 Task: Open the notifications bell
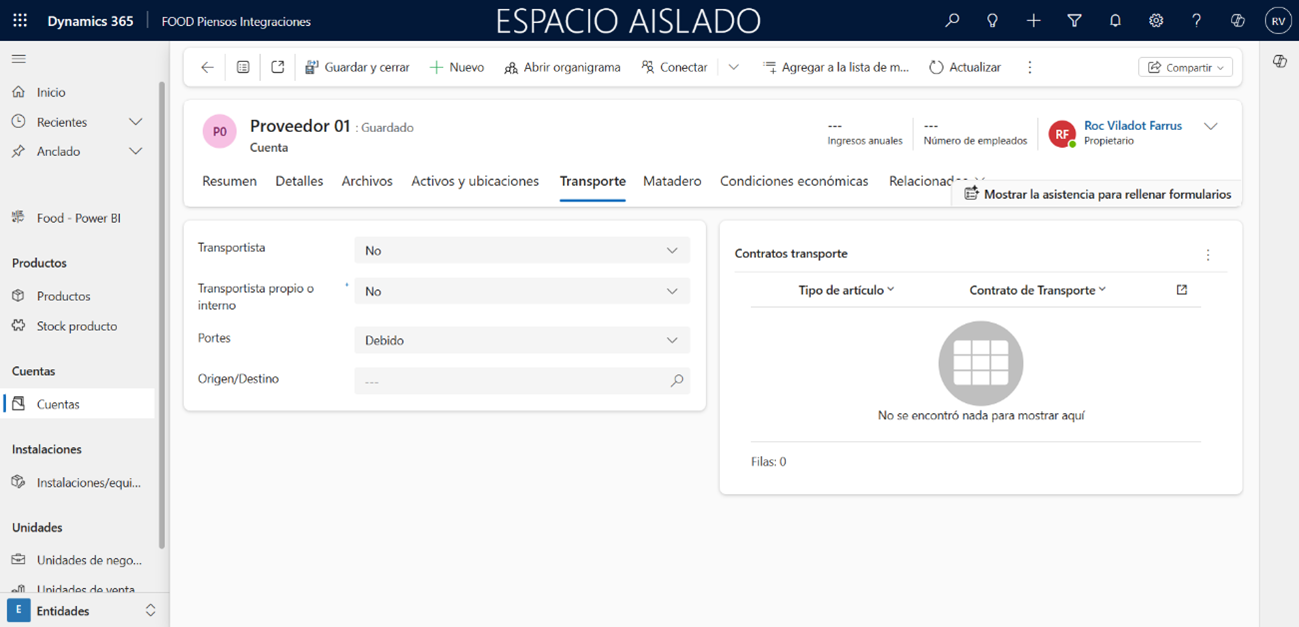pyautogui.click(x=1115, y=21)
